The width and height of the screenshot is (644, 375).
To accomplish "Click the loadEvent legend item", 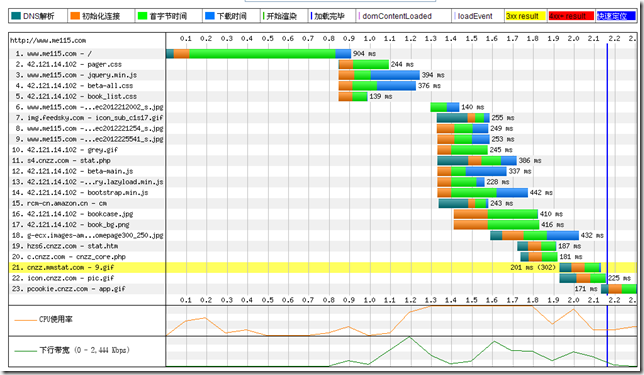I will pyautogui.click(x=473, y=16).
